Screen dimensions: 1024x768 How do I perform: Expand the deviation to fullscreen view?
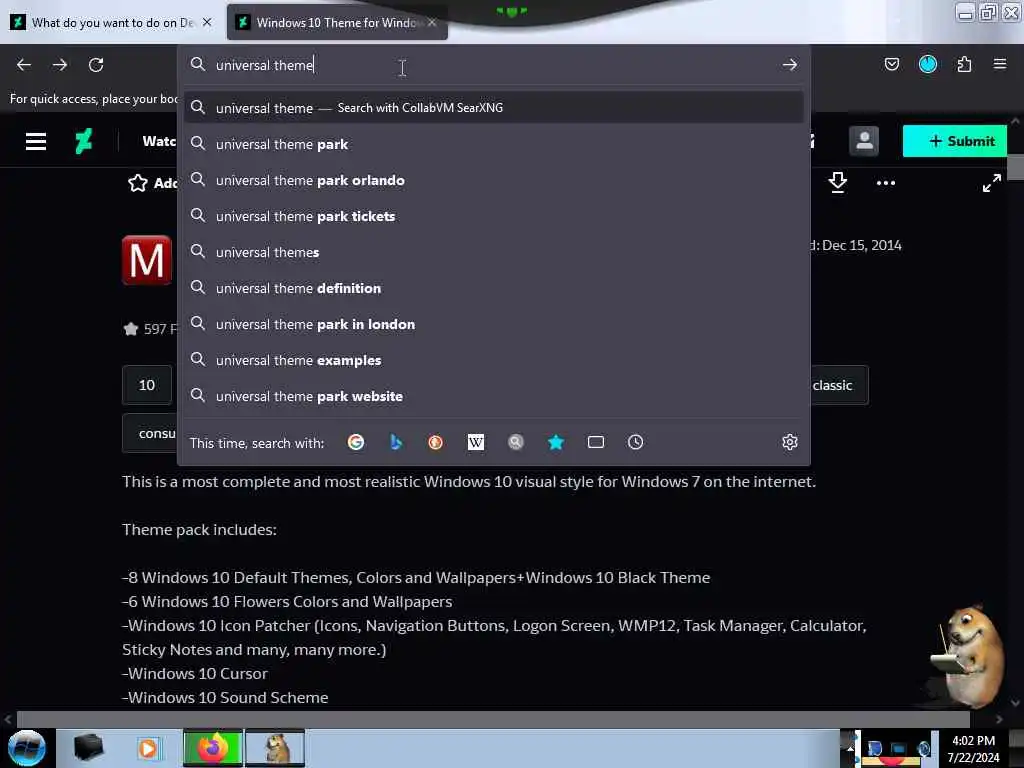pos(991,184)
